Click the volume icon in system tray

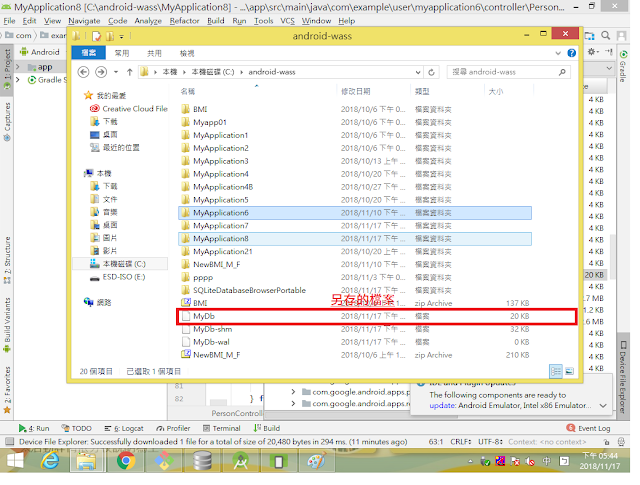pos(530,461)
